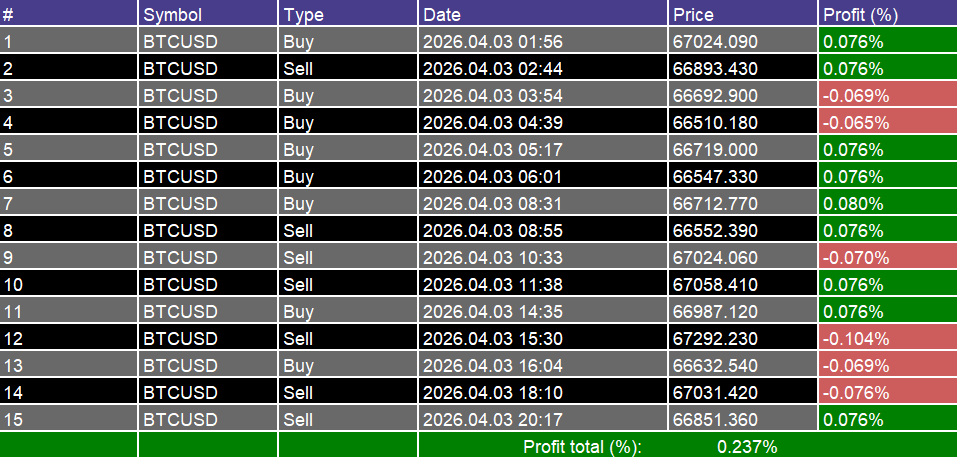This screenshot has width=957, height=457.
Task: Select the price 66510.180 in row 4
Action: (x=716, y=123)
